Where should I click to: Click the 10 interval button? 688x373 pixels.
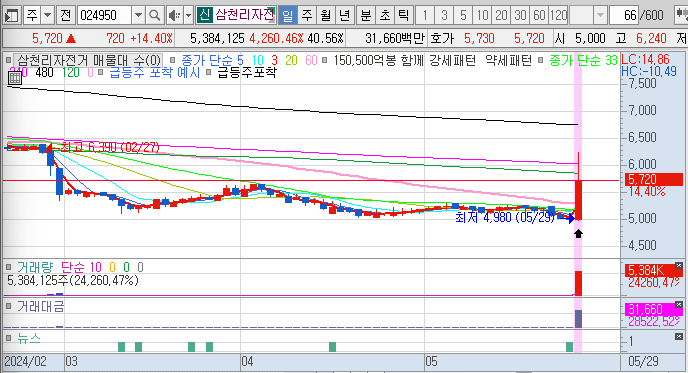[x=482, y=16]
